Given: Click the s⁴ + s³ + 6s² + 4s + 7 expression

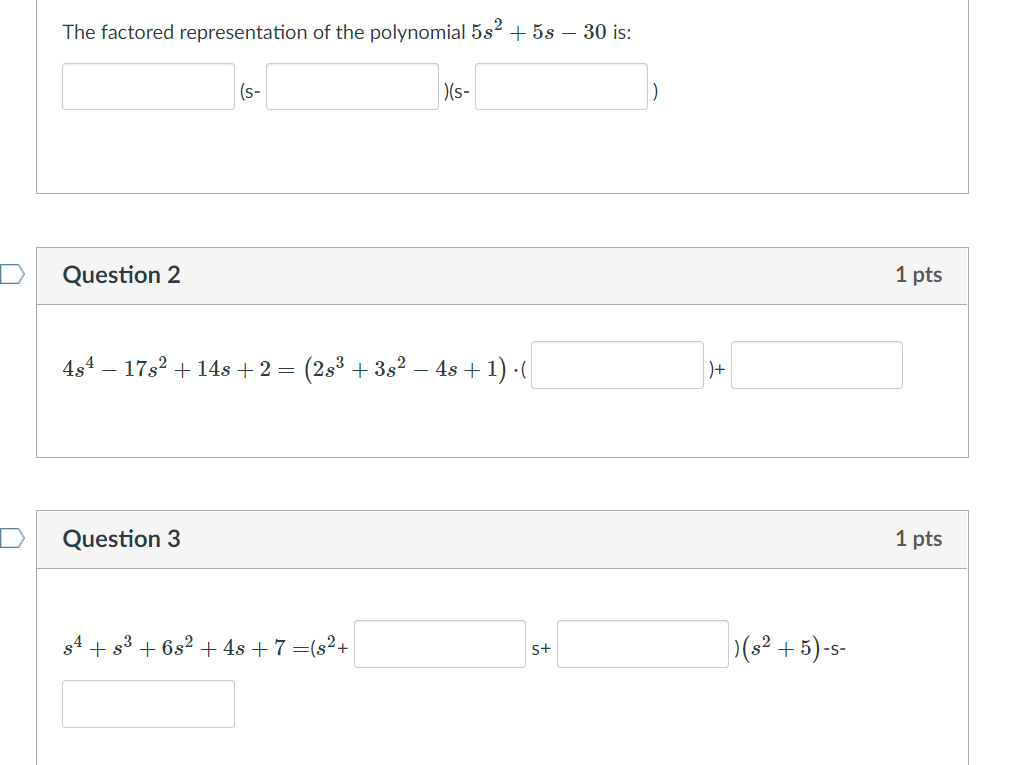Looking at the screenshot, I should point(174,647).
